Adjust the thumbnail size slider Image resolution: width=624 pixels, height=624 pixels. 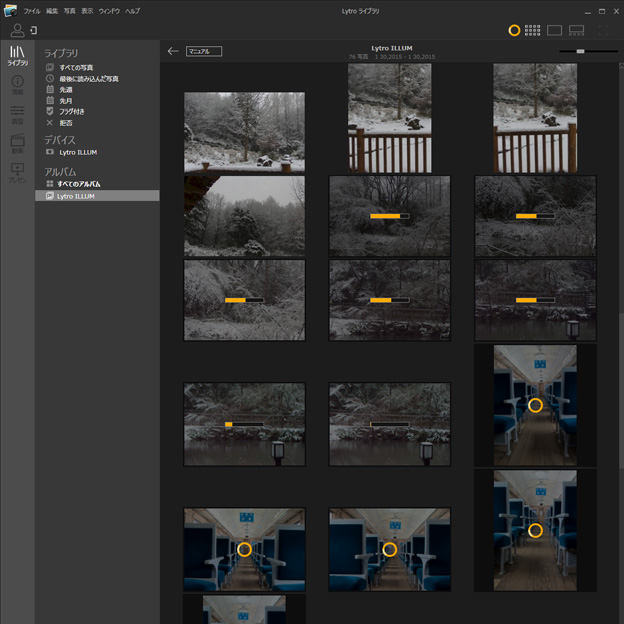tap(580, 51)
